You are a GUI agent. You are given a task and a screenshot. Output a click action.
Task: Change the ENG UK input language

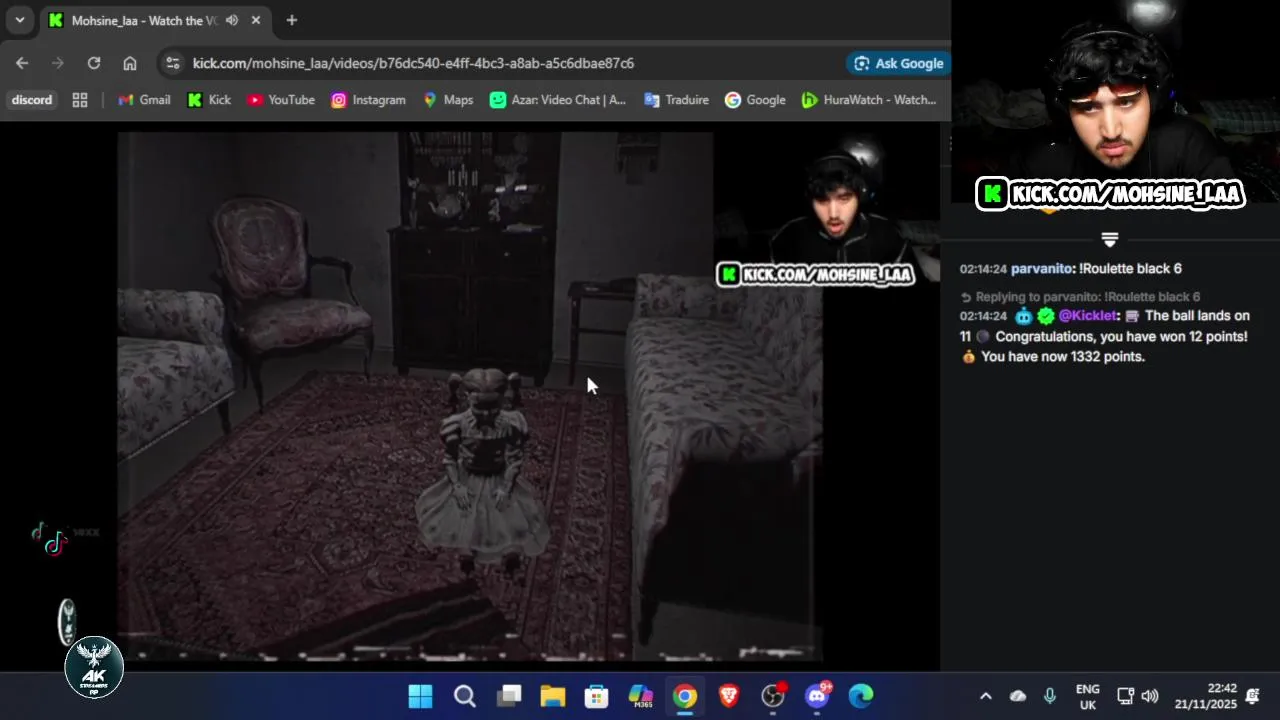[1087, 697]
